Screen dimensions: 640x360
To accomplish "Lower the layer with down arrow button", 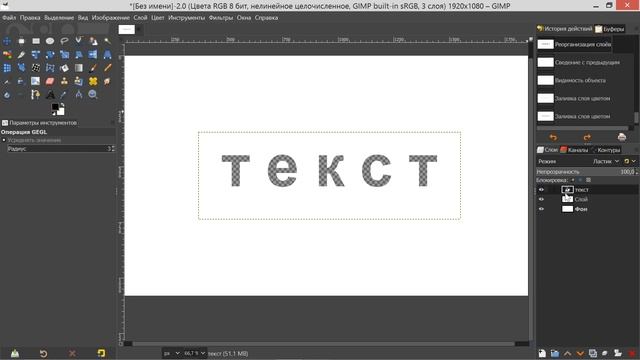I will tap(580, 353).
